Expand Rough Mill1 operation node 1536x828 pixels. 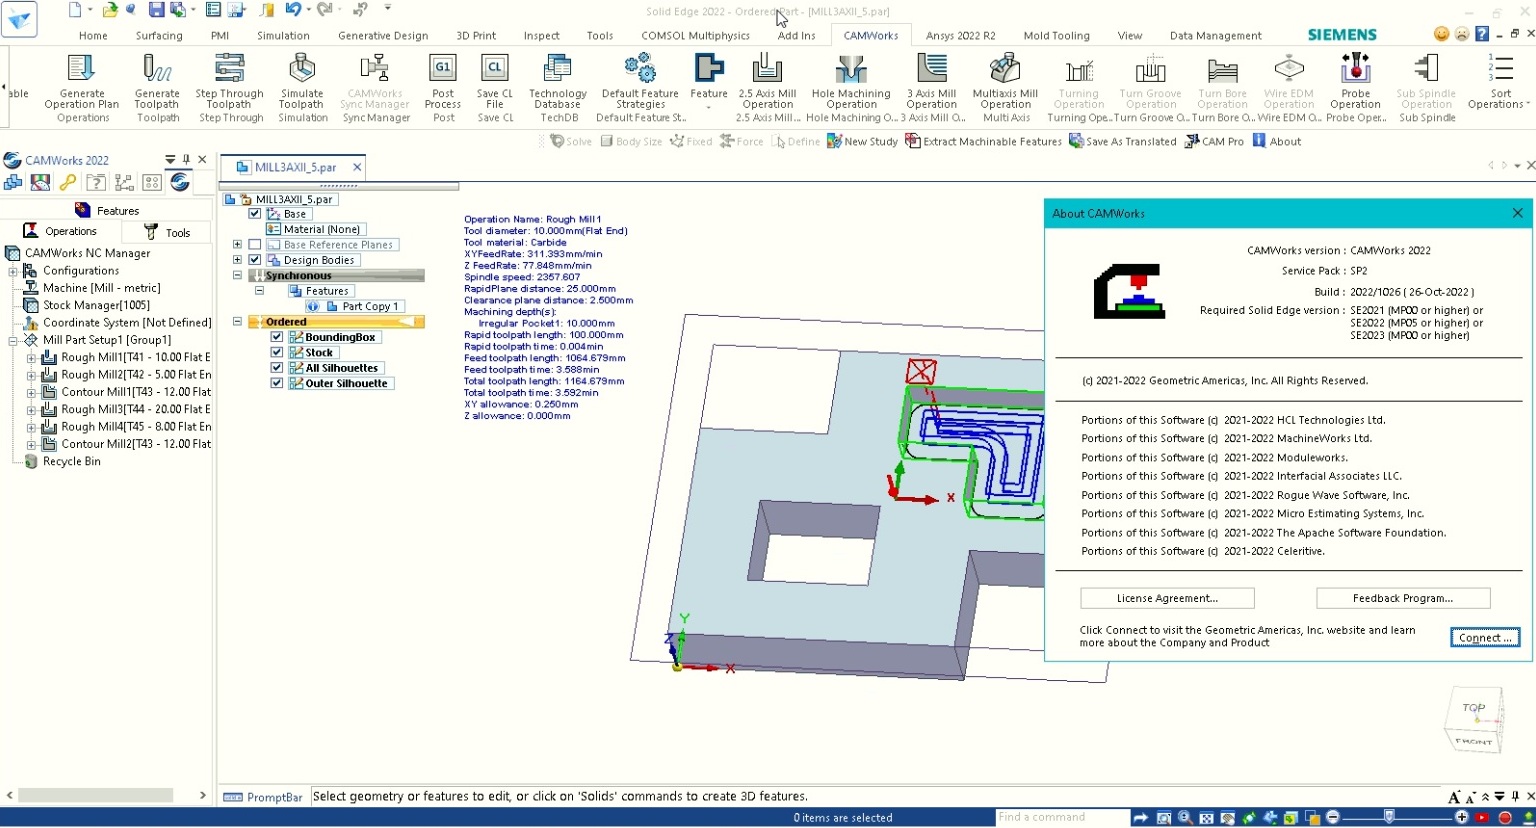tap(31, 357)
